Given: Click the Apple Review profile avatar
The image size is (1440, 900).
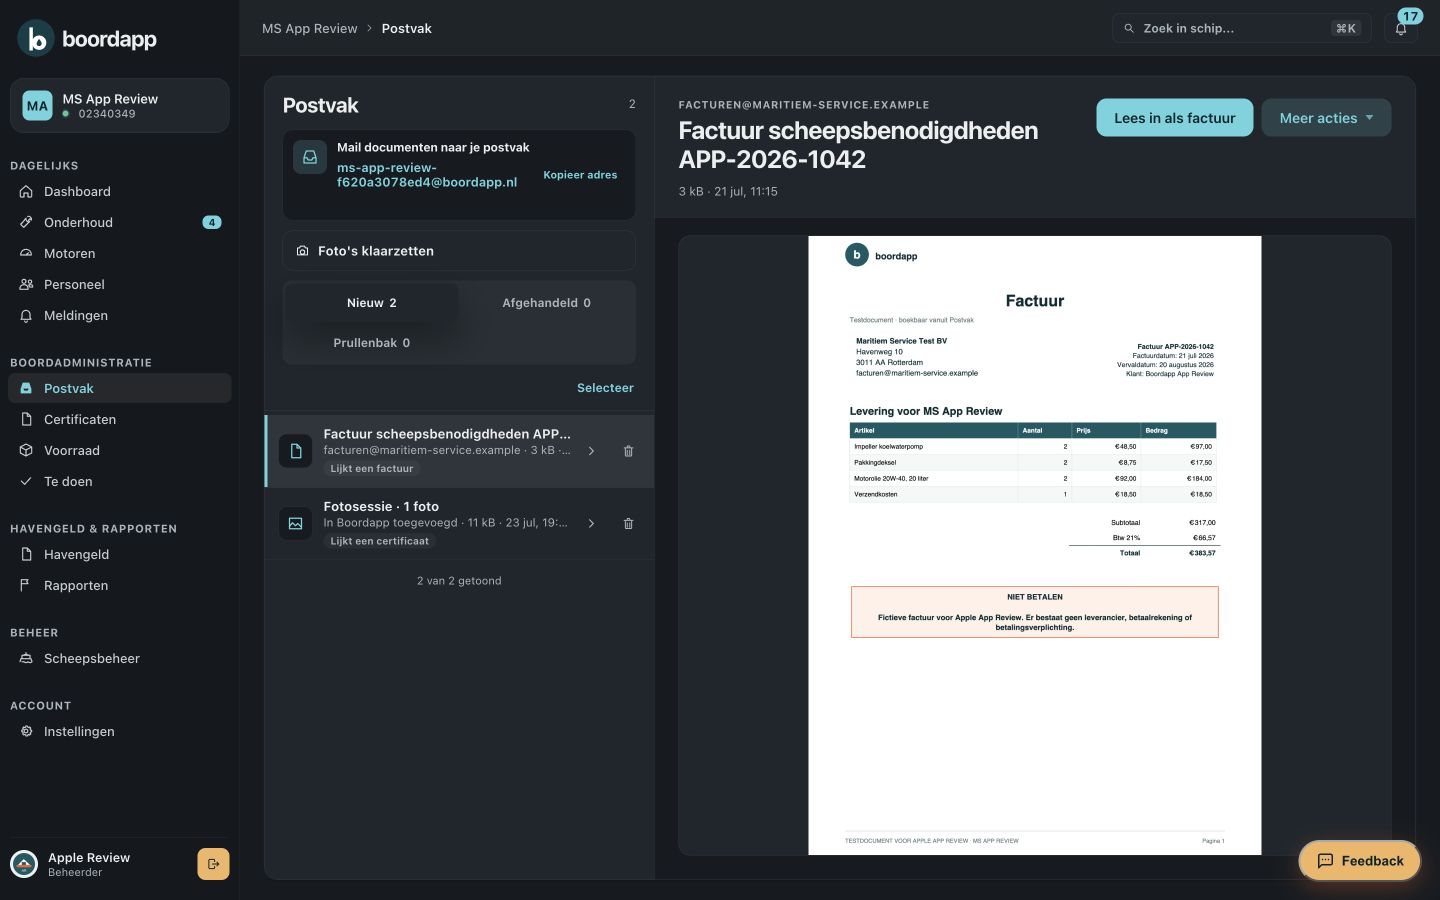Looking at the screenshot, I should (24, 864).
